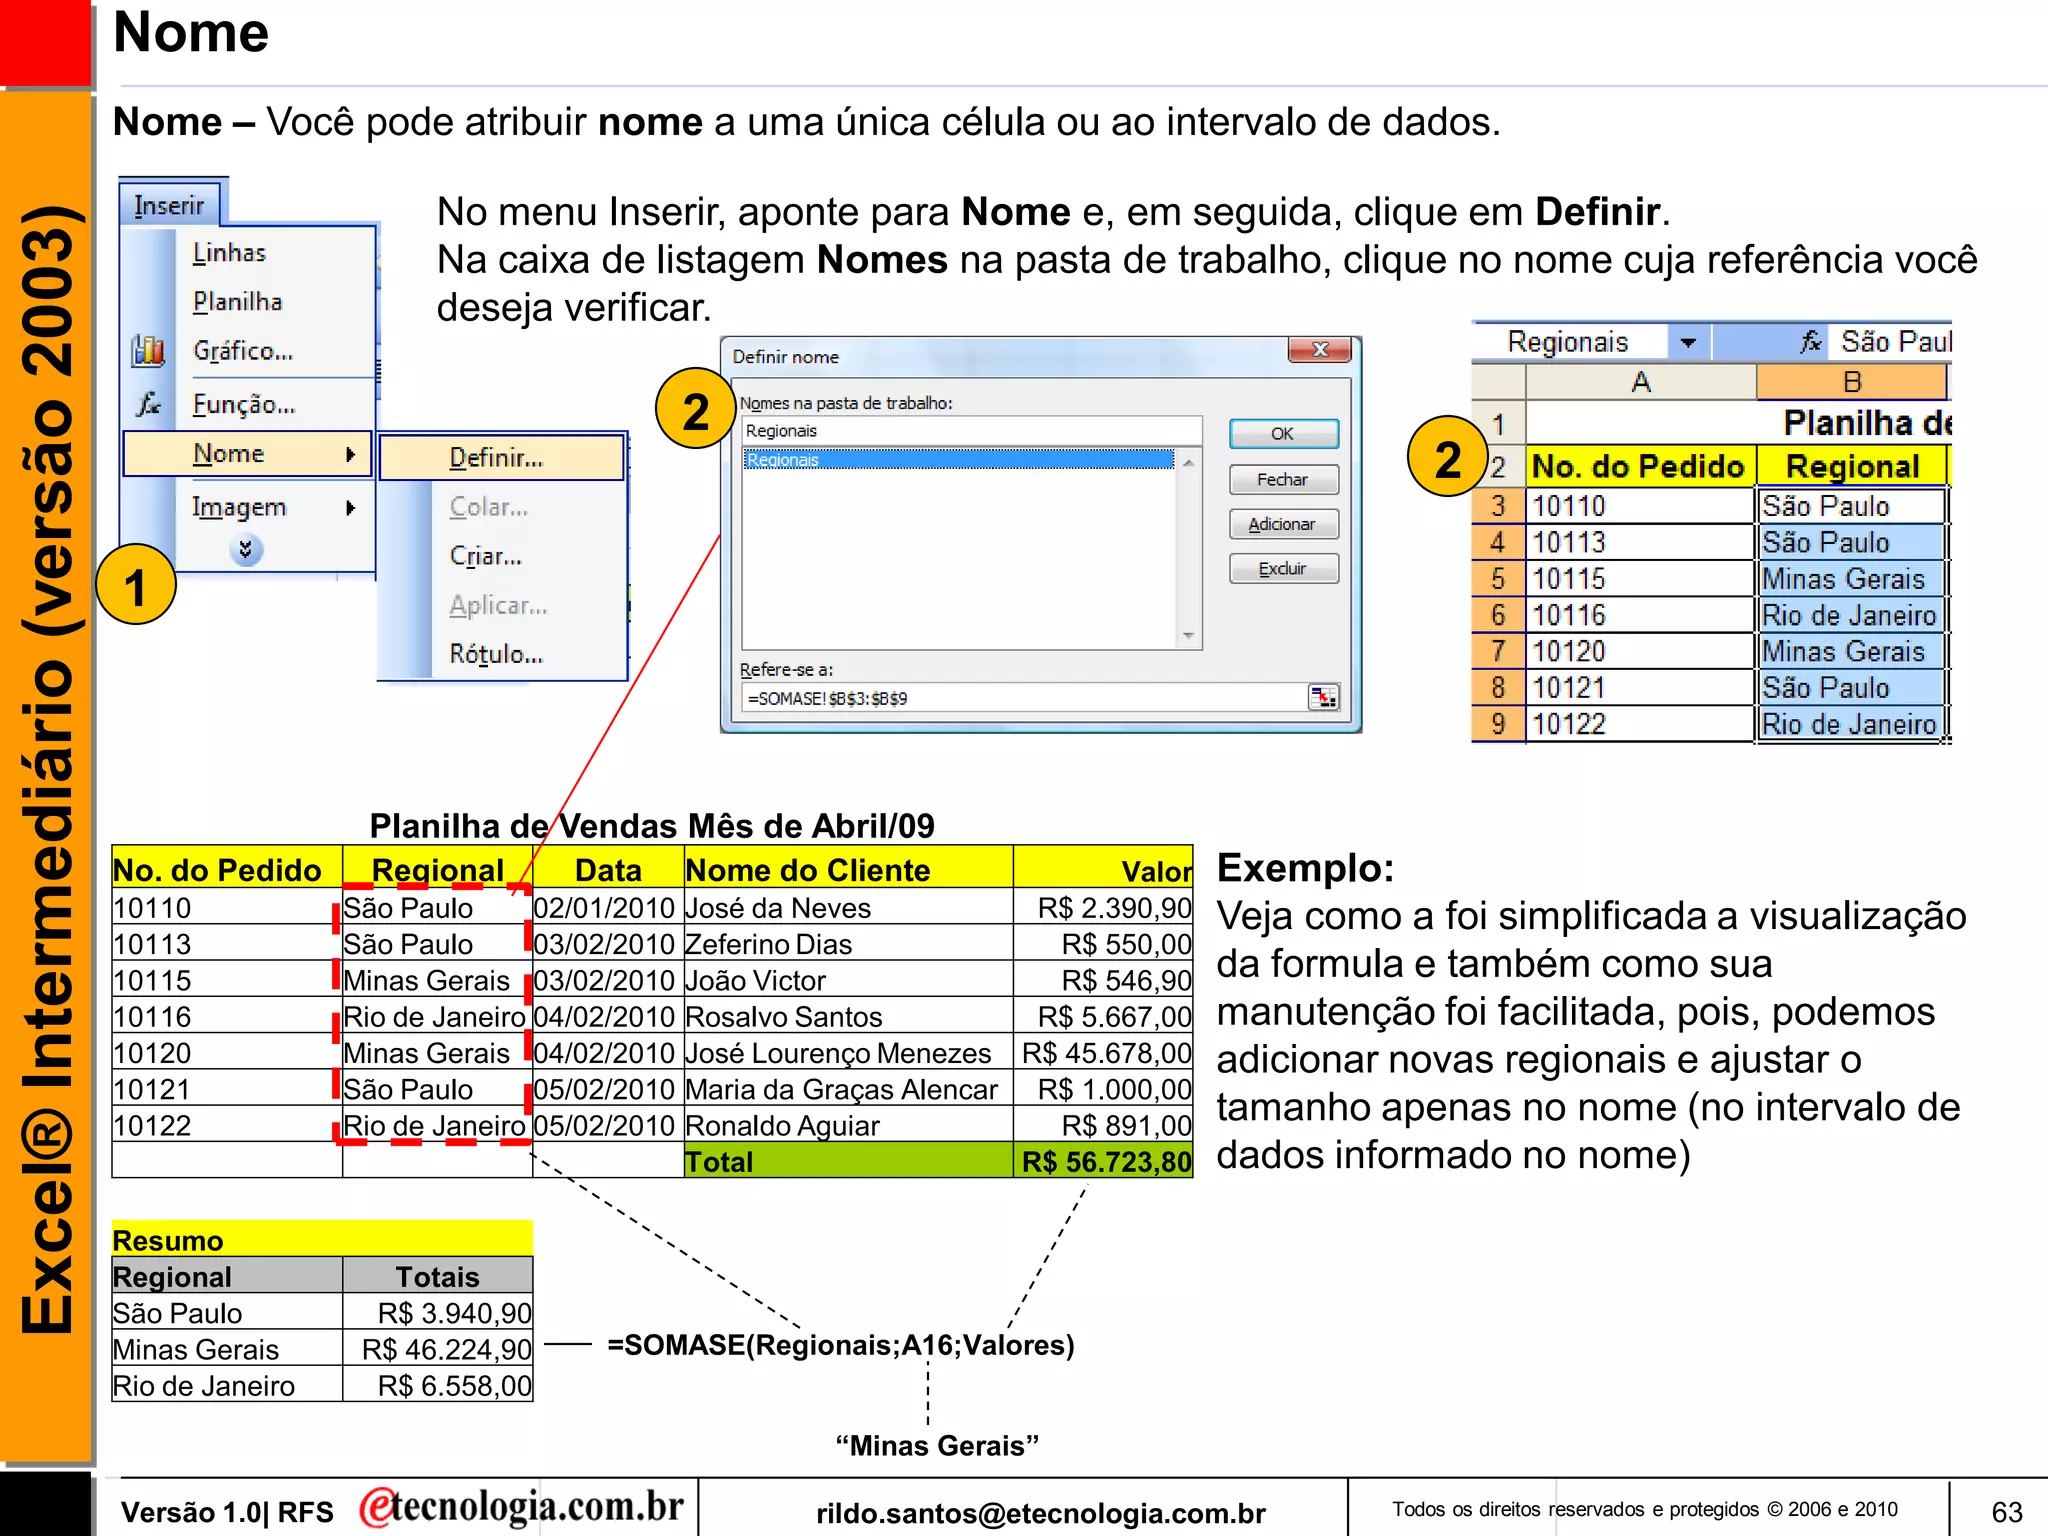Click R$ 6.558,00 Rio de Janeiro total
The height and width of the screenshot is (1536, 2048).
click(x=437, y=1386)
